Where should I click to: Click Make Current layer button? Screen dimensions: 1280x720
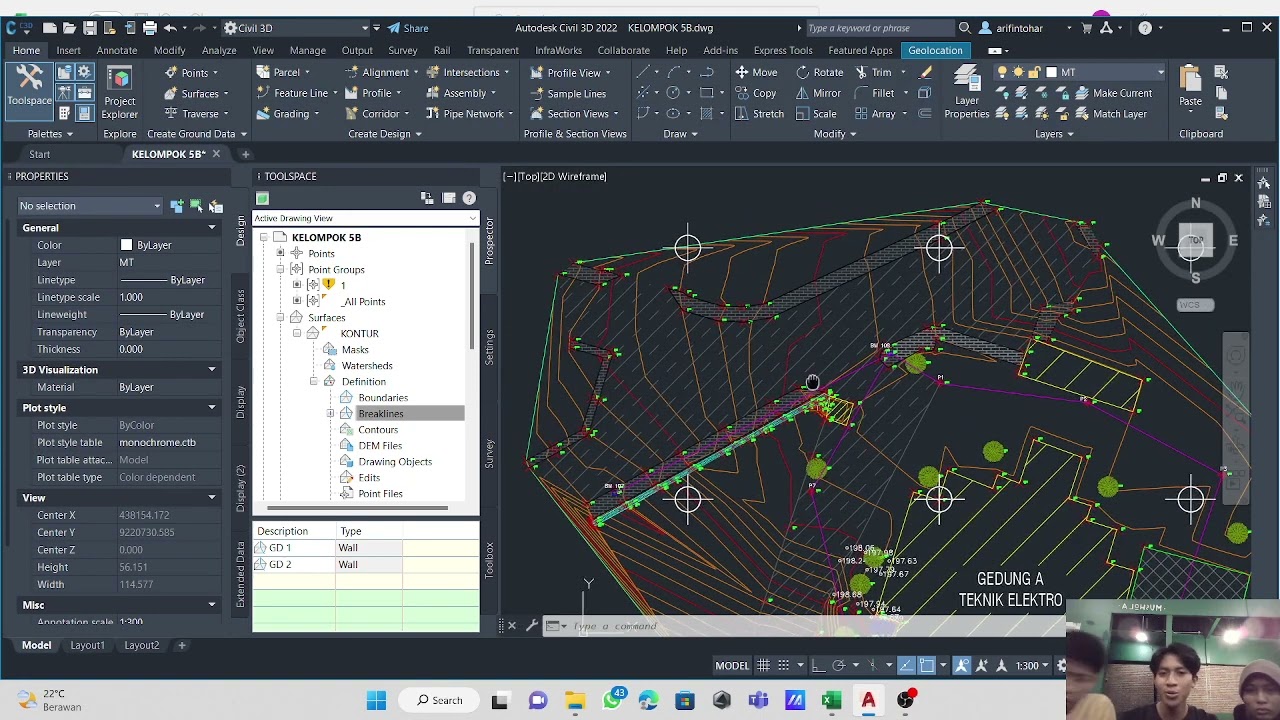[1112, 93]
